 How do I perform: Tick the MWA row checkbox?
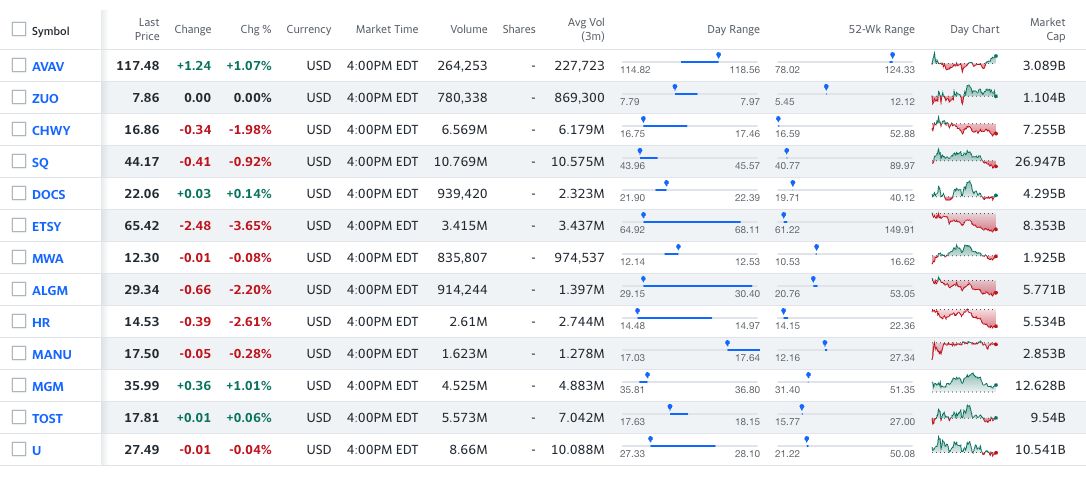coord(19,258)
